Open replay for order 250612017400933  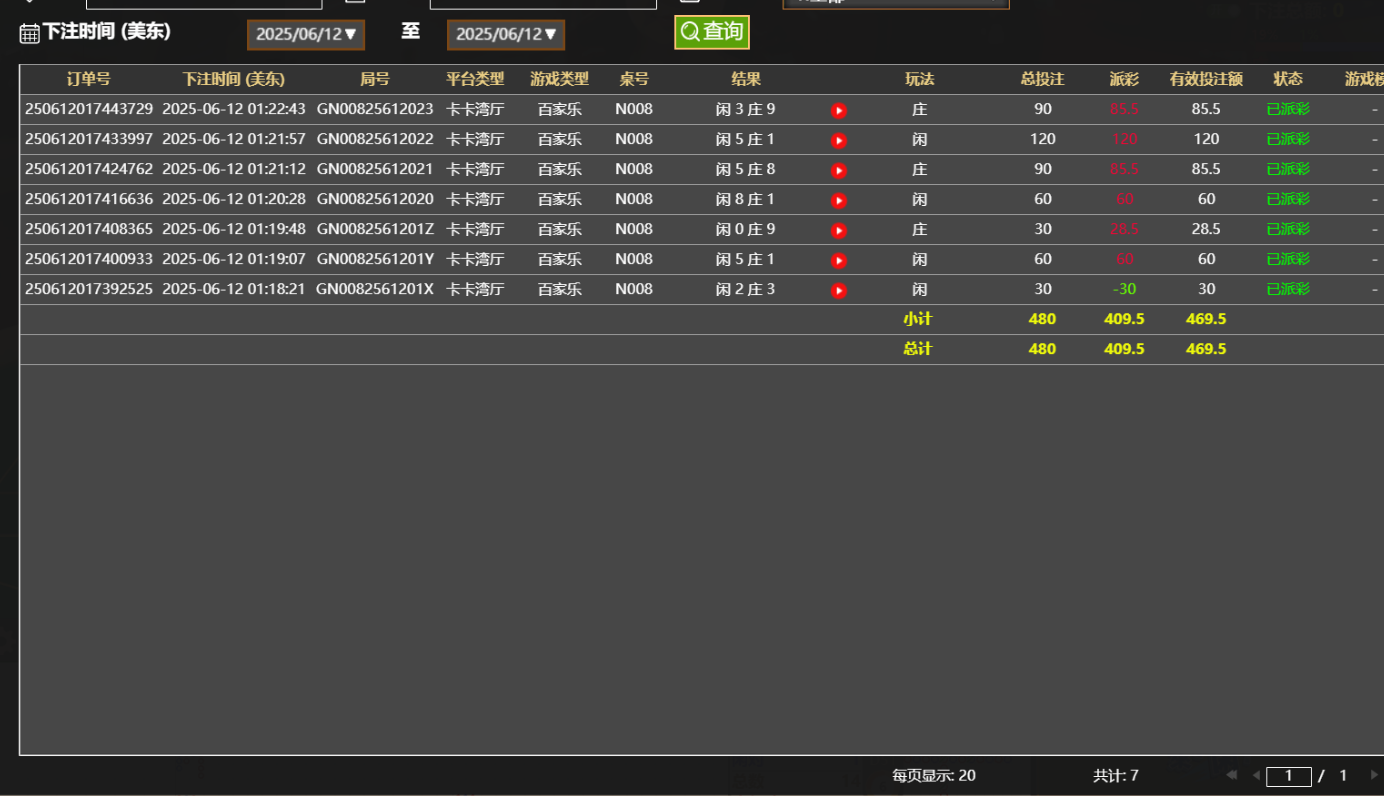click(x=839, y=261)
